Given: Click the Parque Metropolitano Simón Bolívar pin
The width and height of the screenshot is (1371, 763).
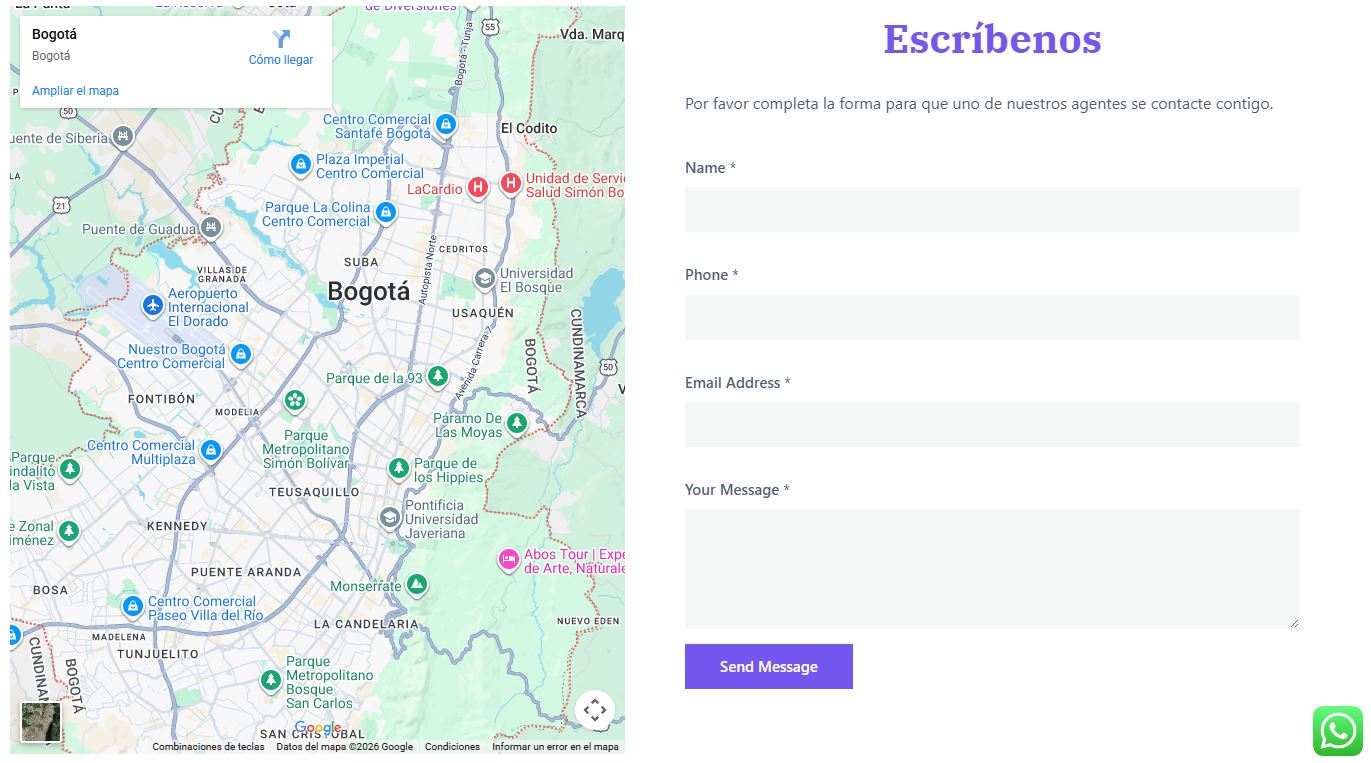Looking at the screenshot, I should [294, 401].
